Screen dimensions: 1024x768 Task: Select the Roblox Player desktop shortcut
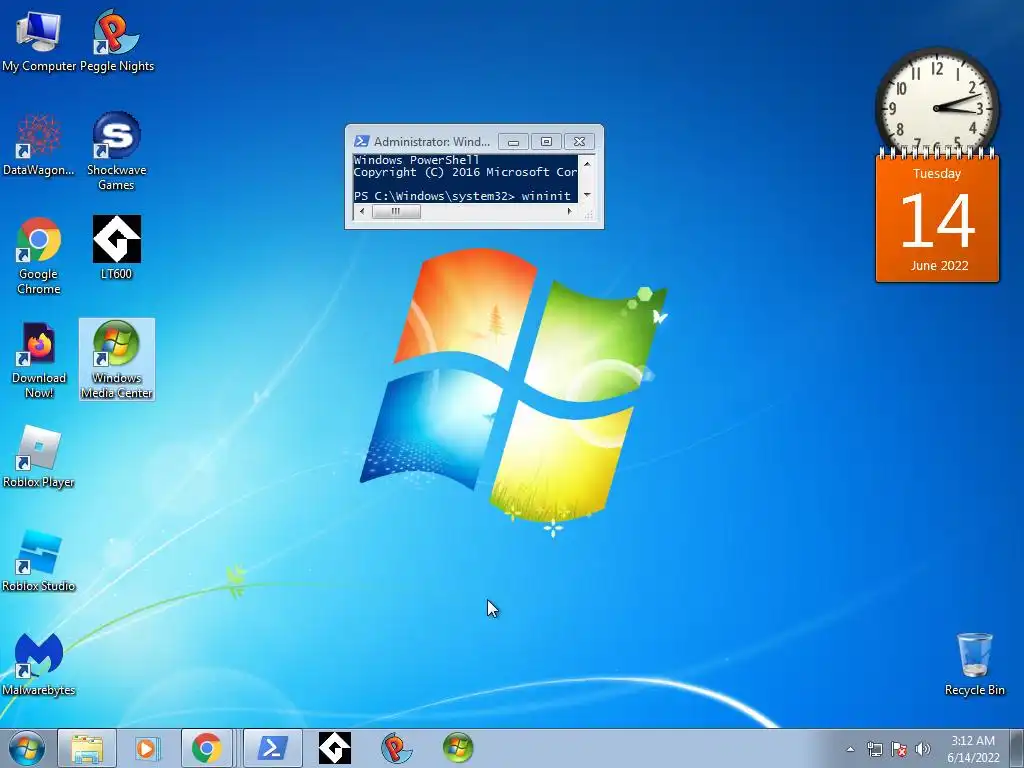39,456
